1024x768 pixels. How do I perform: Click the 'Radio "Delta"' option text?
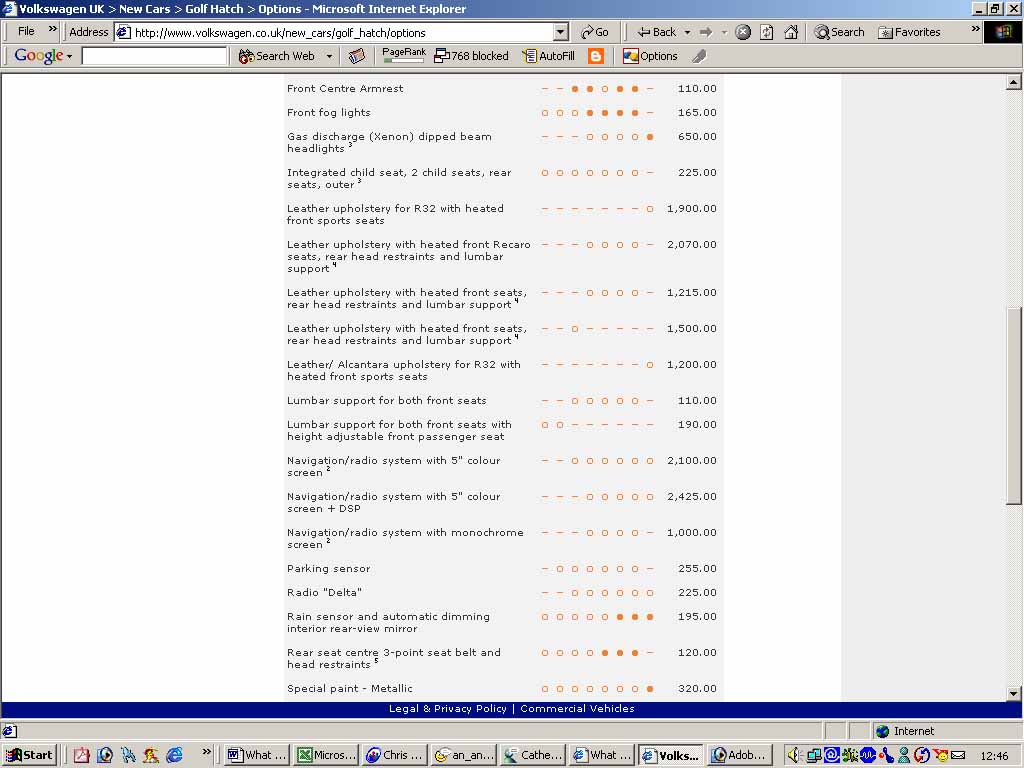[324, 592]
